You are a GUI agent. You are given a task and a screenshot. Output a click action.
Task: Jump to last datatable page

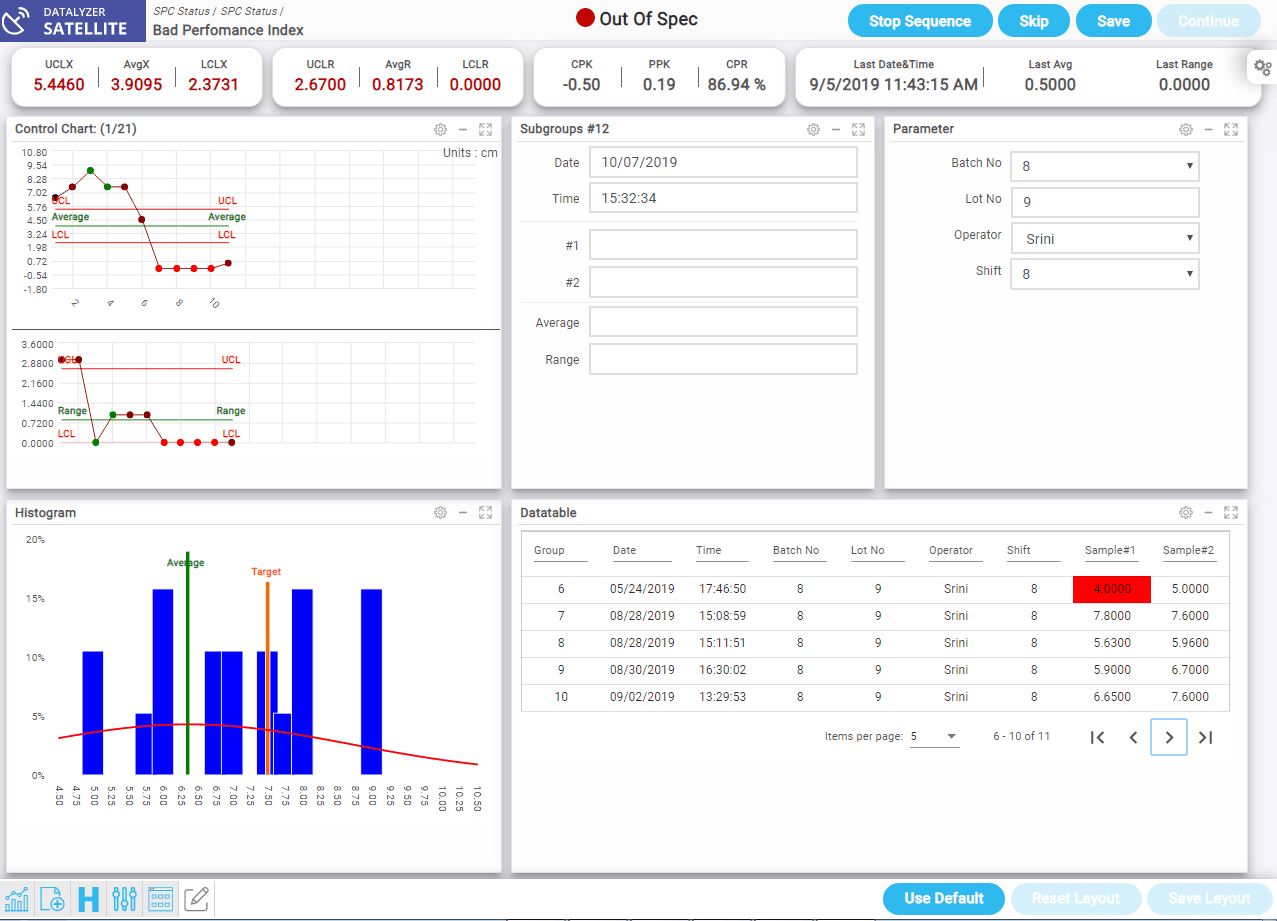pyautogui.click(x=1205, y=737)
